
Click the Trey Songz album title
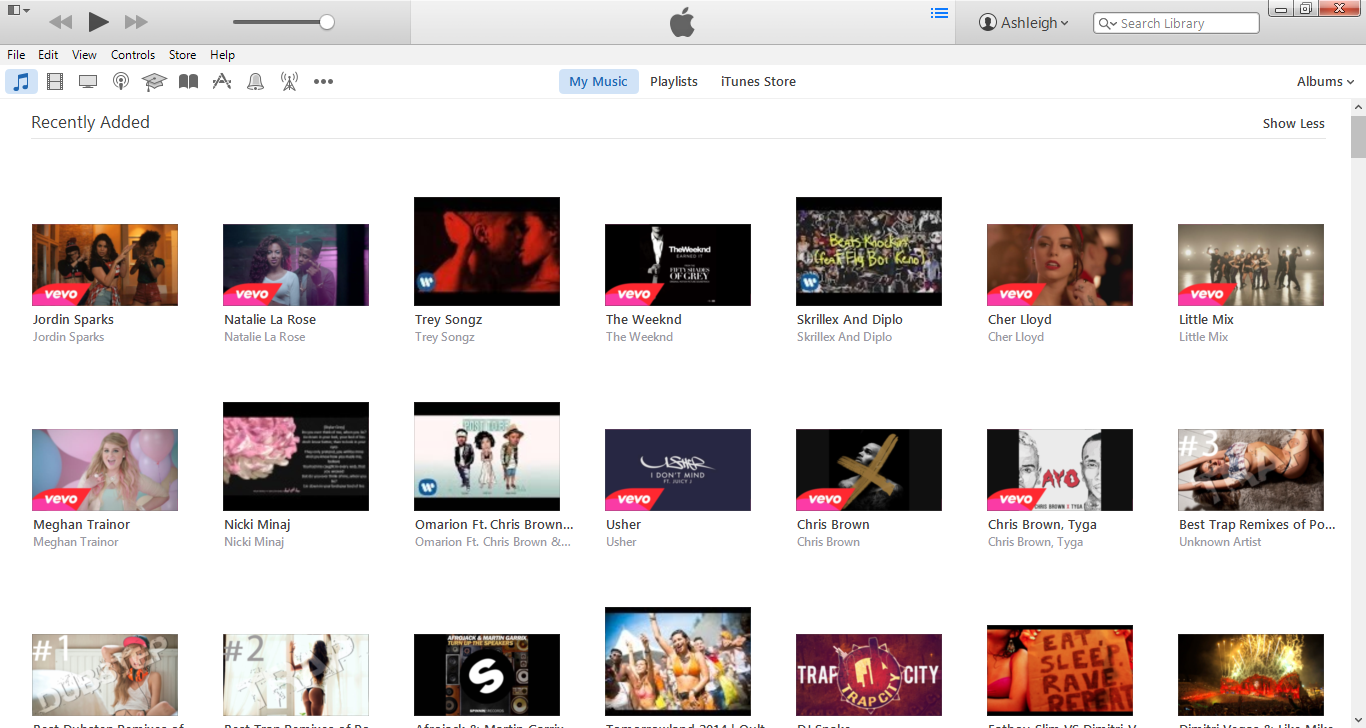[x=448, y=320]
